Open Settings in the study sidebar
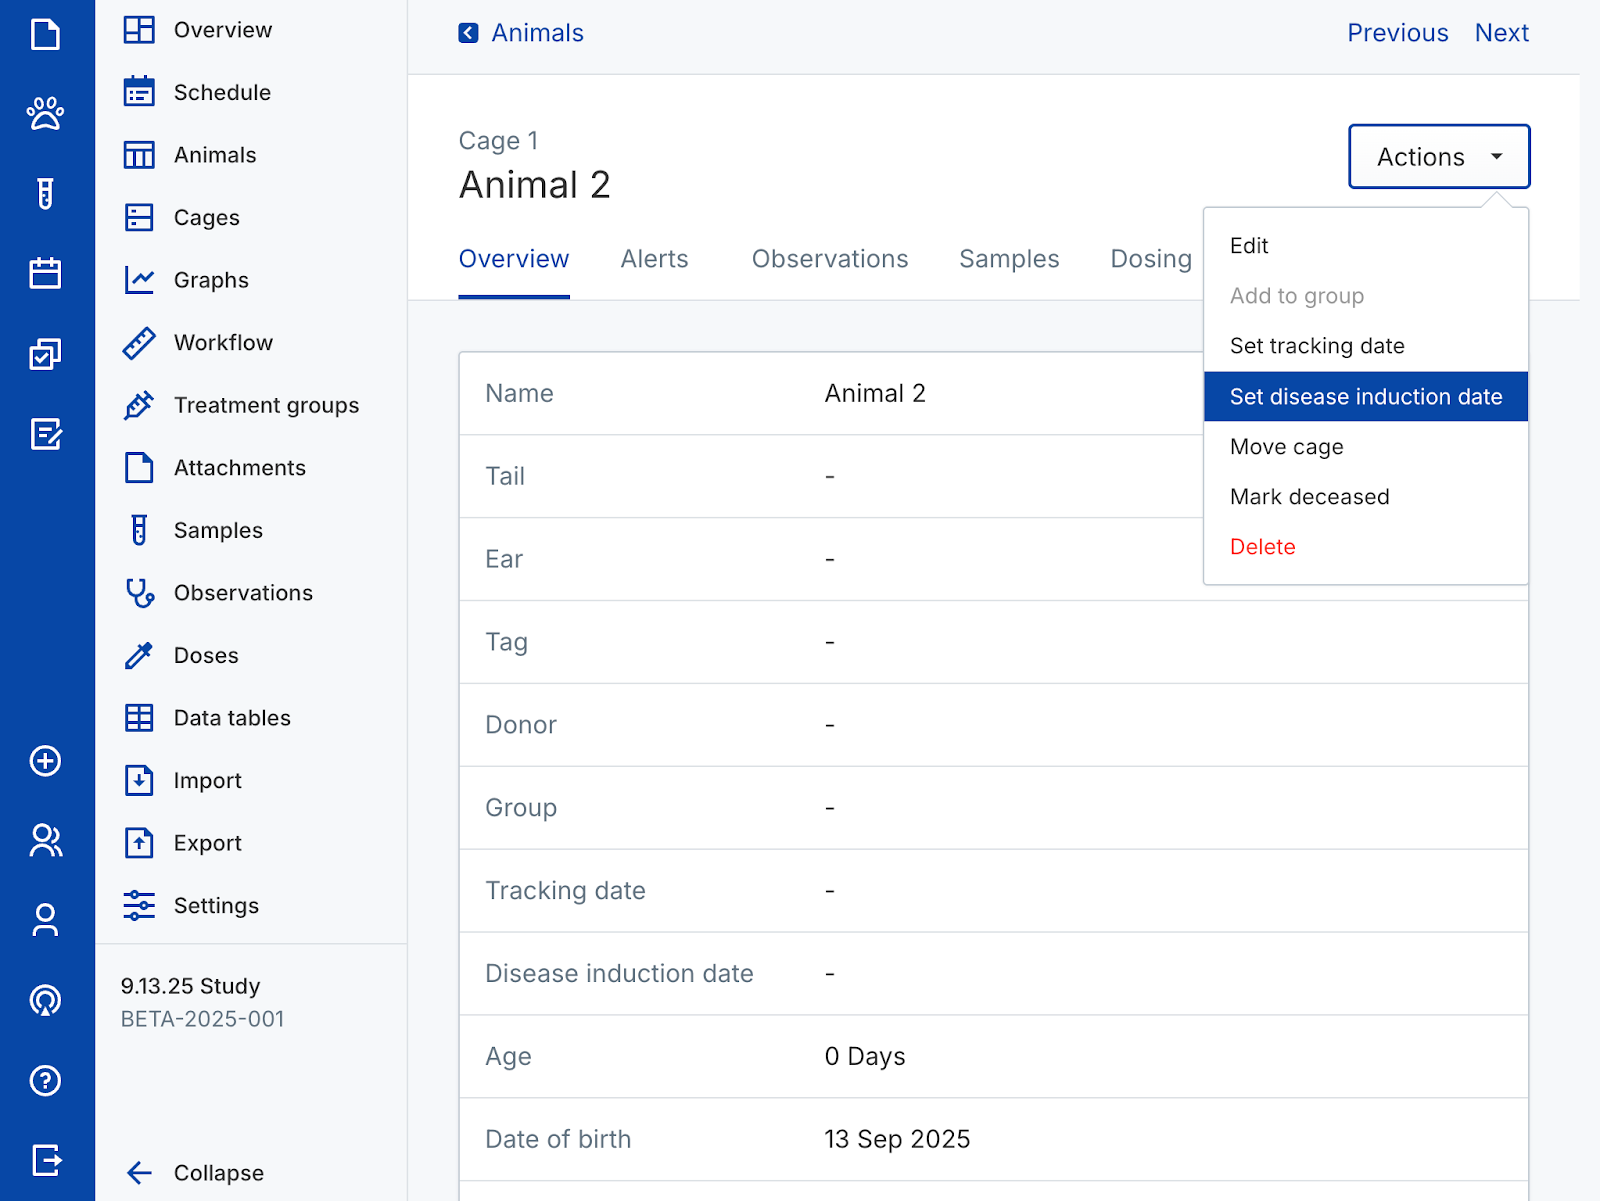Viewport: 1600px width, 1201px height. pos(216,906)
